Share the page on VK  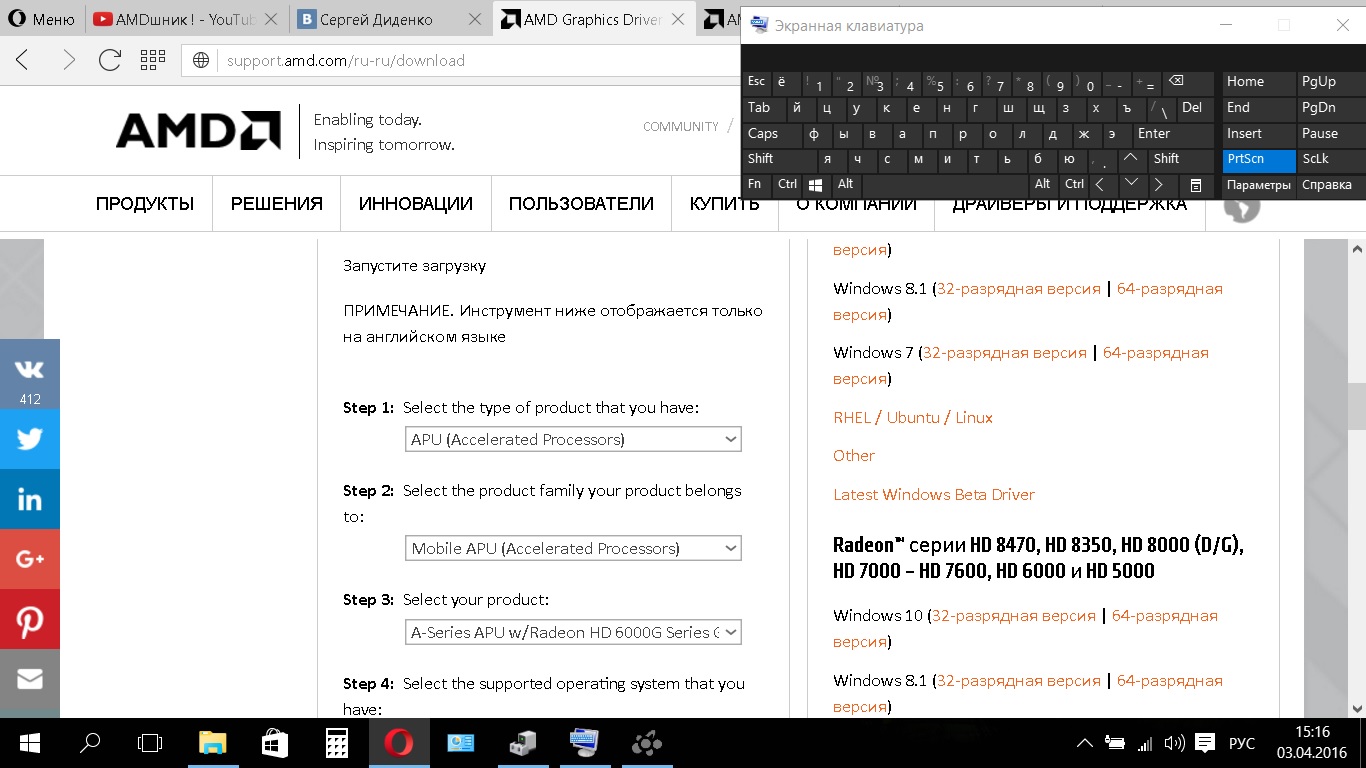pos(30,374)
